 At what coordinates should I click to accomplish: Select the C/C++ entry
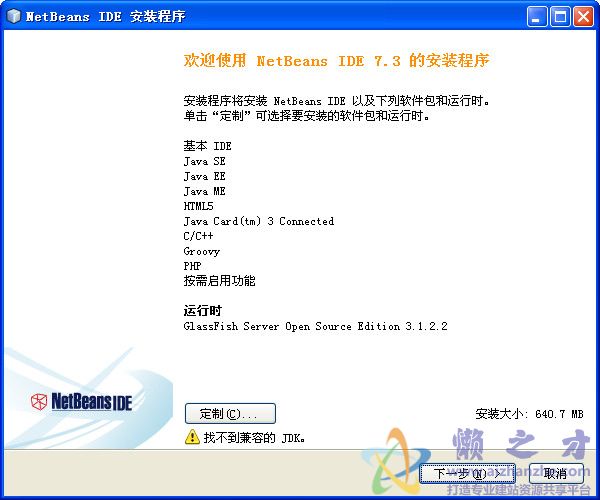(198, 236)
